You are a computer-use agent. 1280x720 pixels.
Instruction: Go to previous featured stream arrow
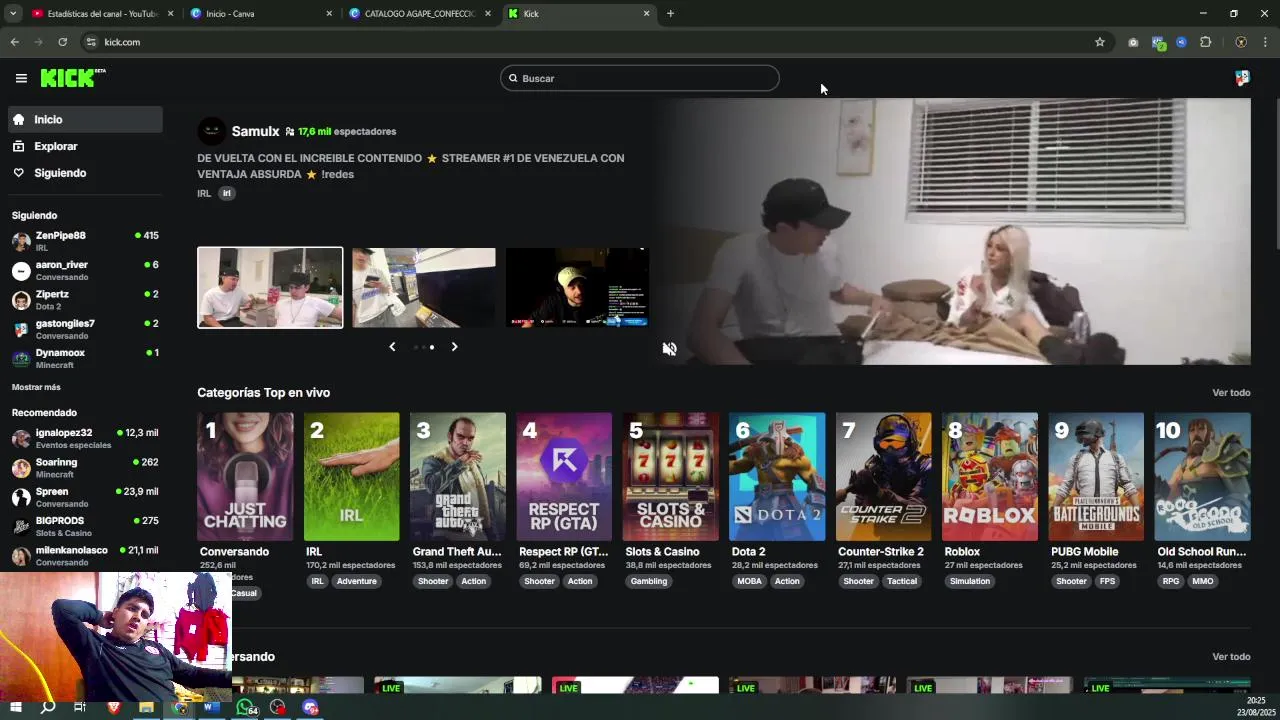coord(392,347)
